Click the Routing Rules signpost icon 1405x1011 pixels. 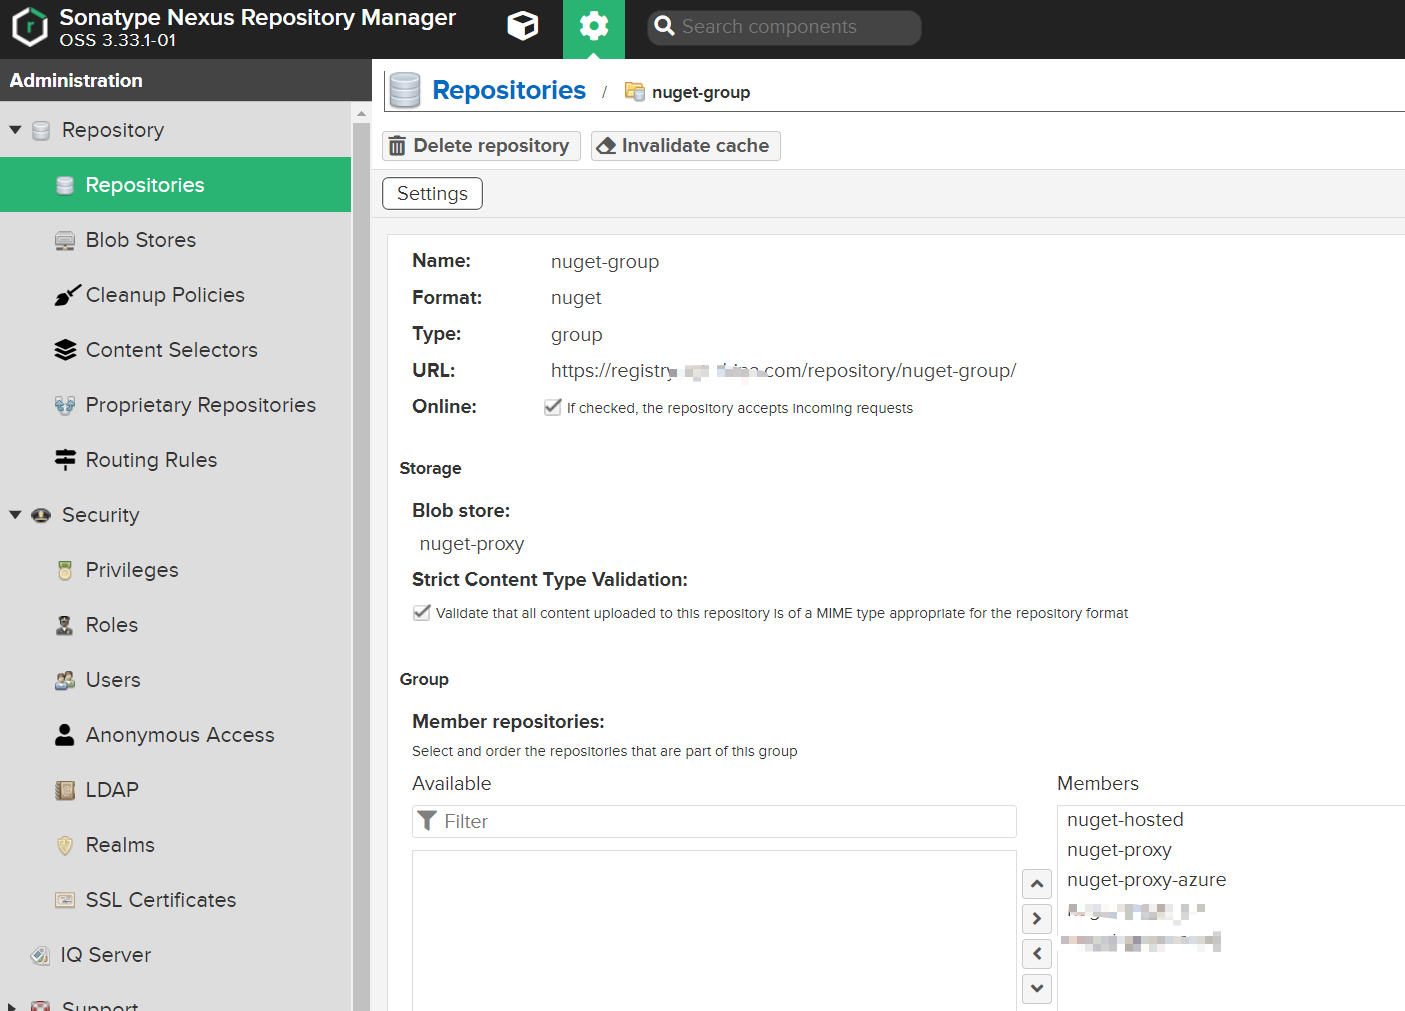[x=65, y=460]
